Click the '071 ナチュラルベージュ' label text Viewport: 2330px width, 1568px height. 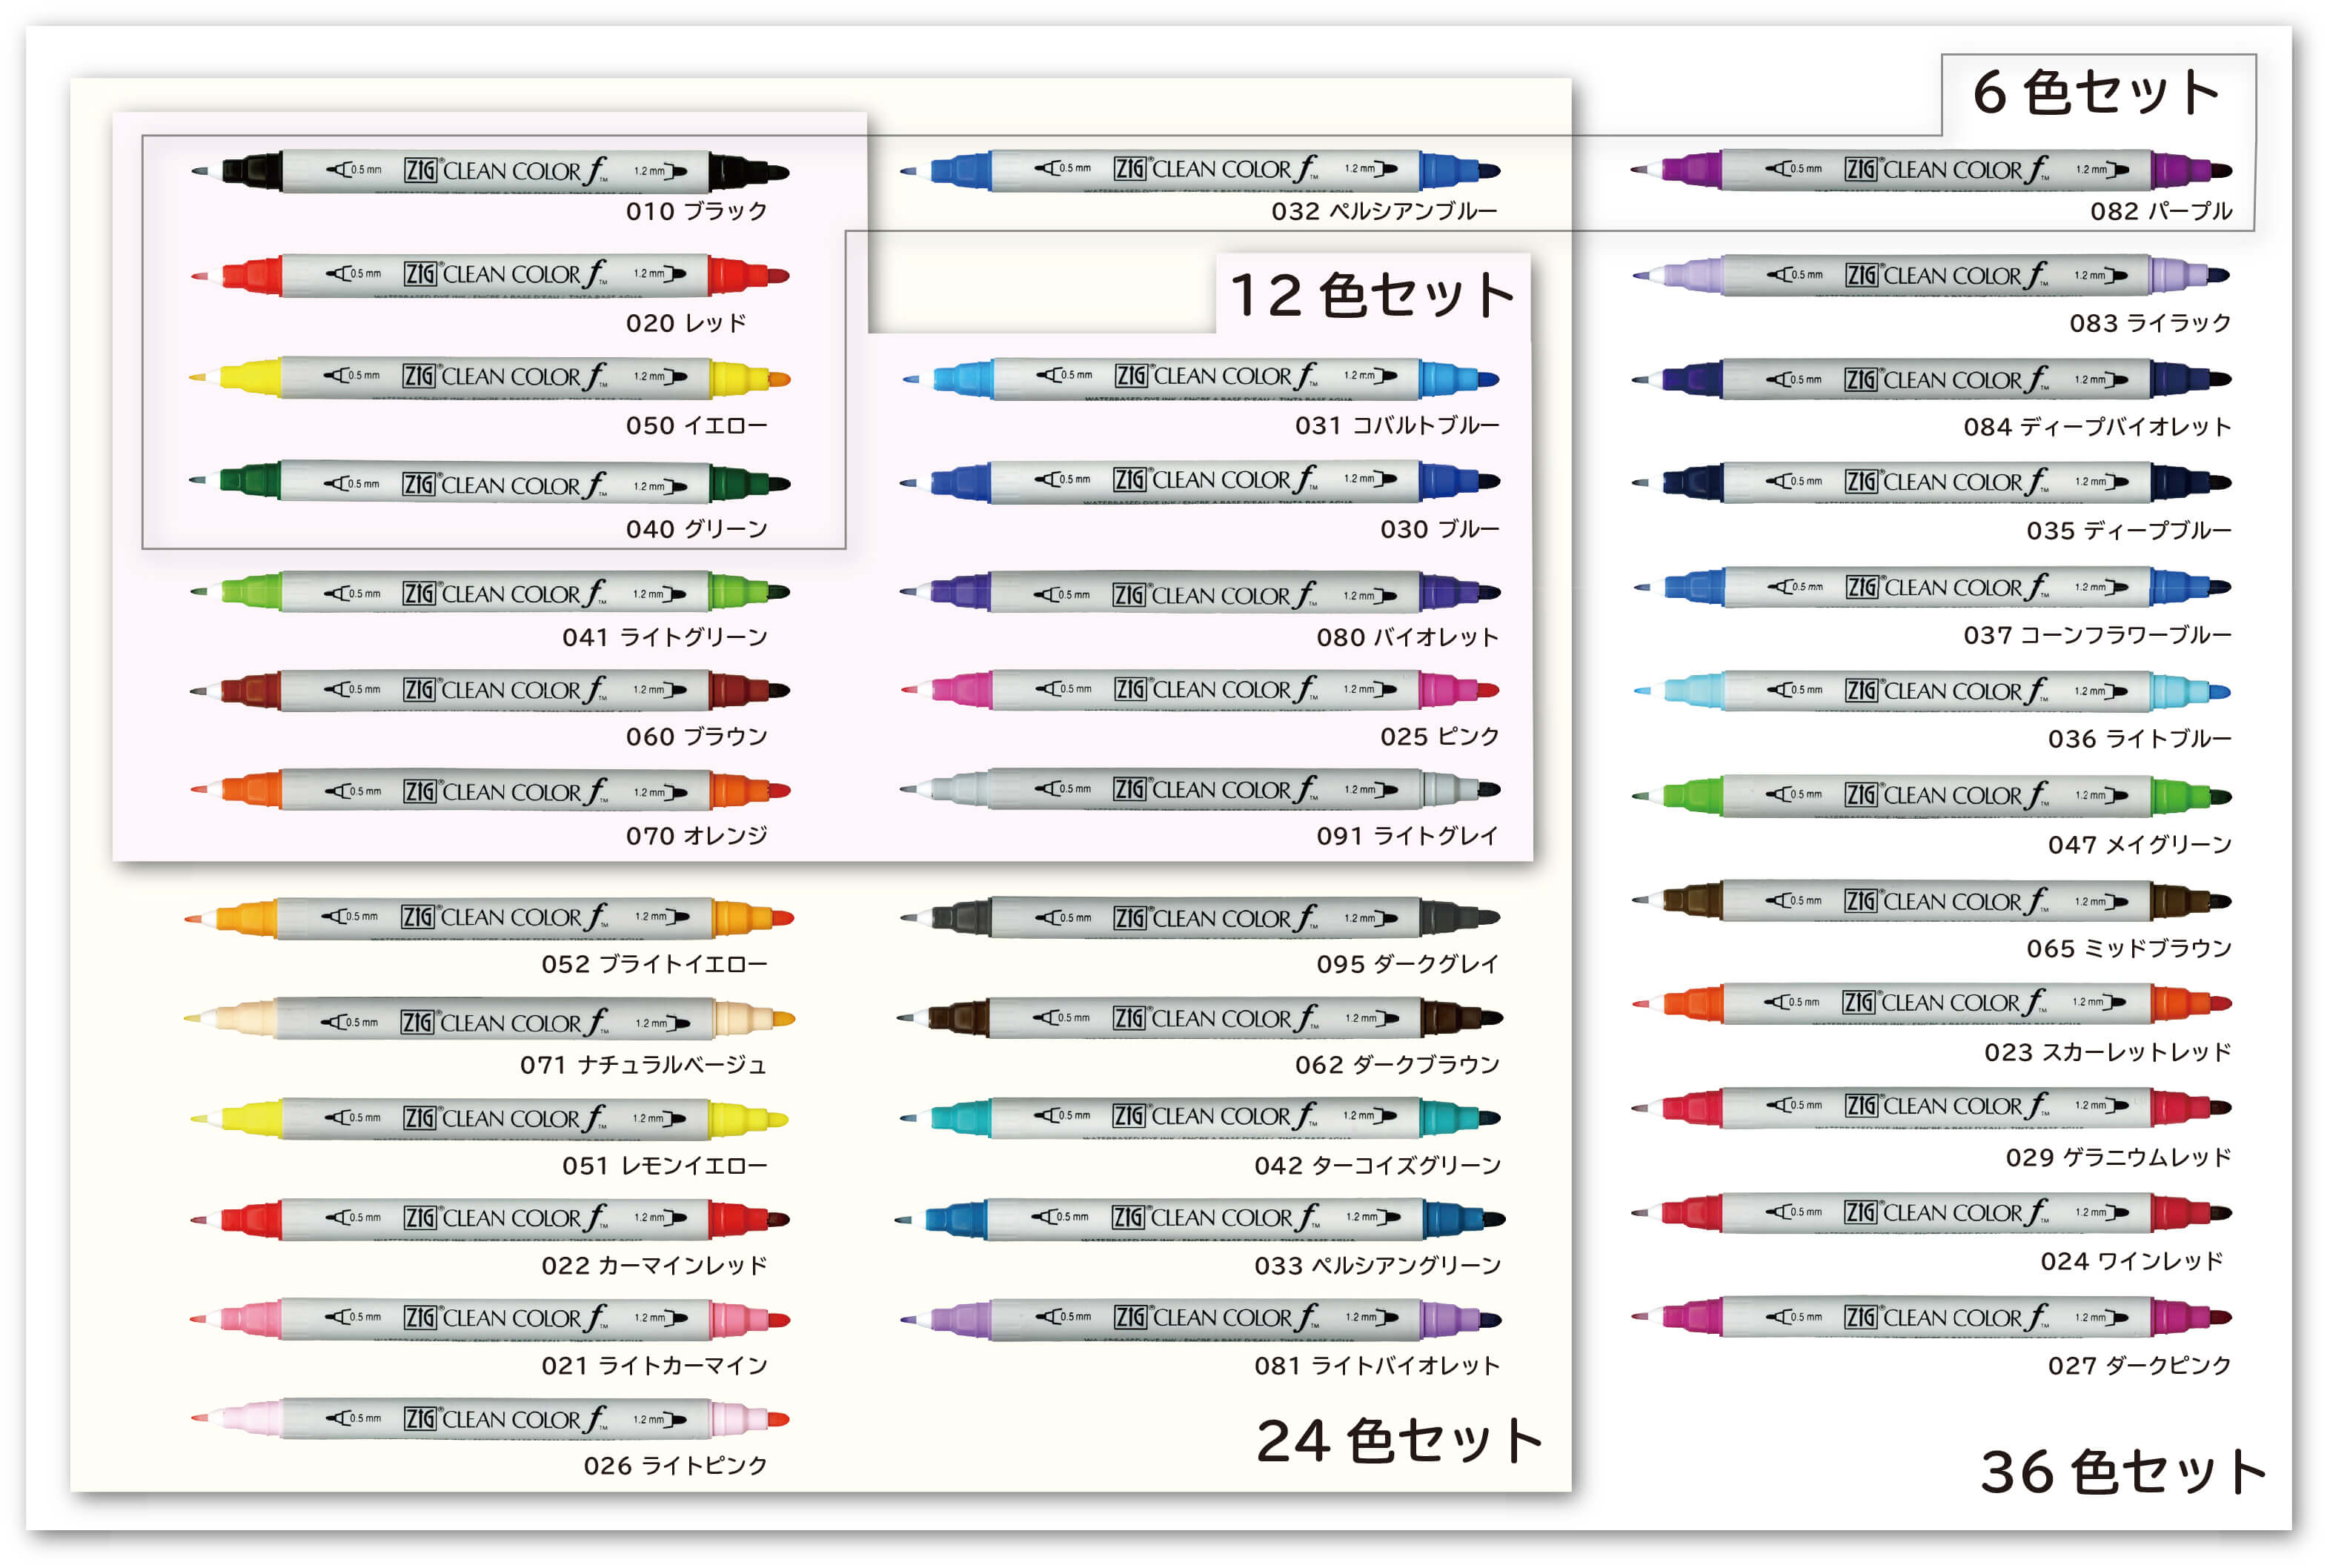(644, 1065)
